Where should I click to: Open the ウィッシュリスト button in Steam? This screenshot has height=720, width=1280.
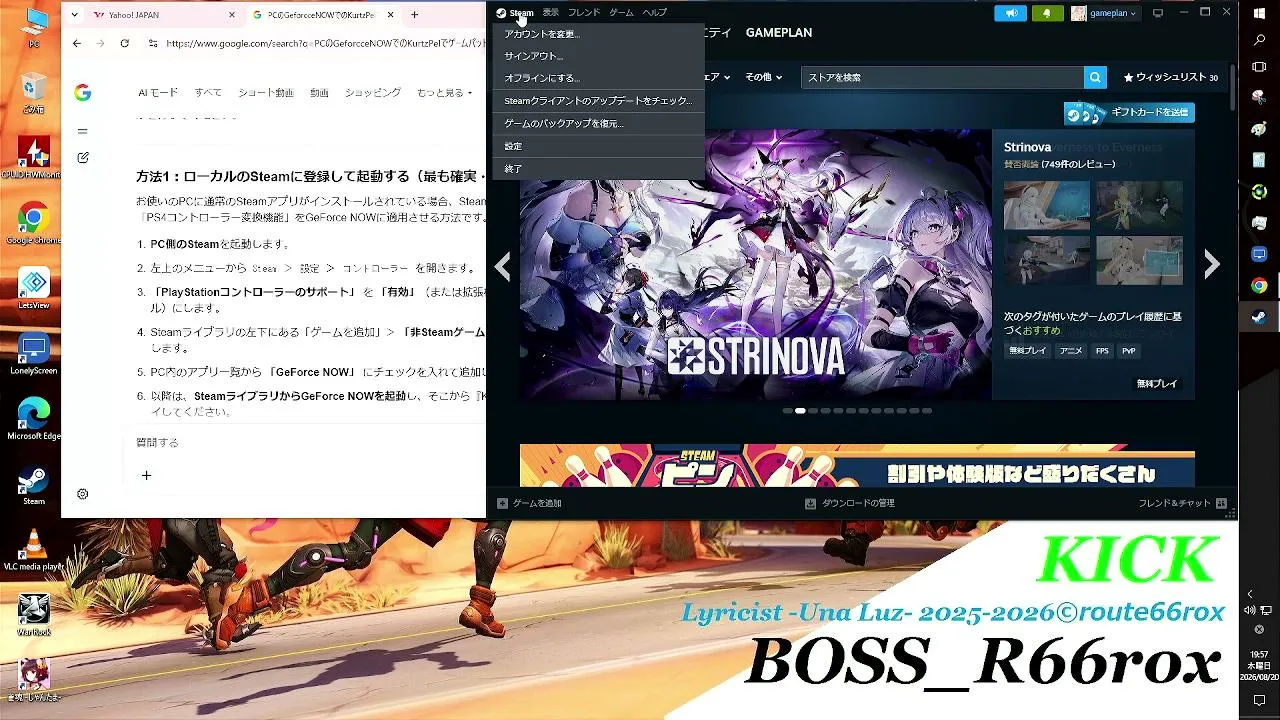[x=1170, y=77]
